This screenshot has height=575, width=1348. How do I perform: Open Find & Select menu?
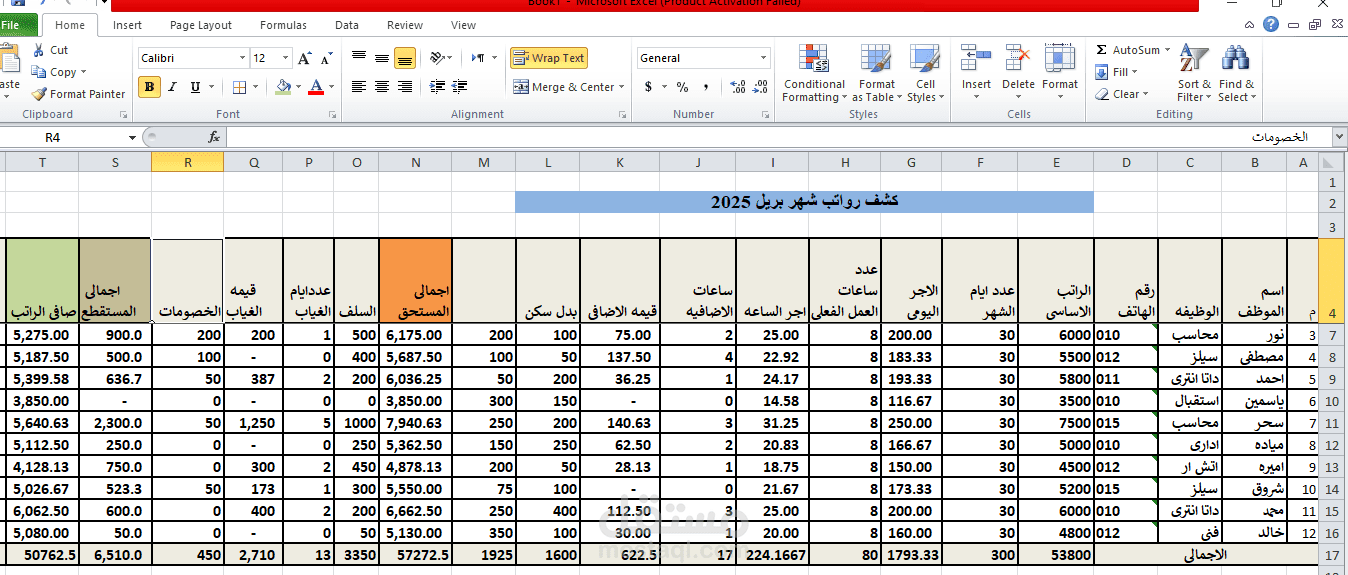pos(1236,74)
